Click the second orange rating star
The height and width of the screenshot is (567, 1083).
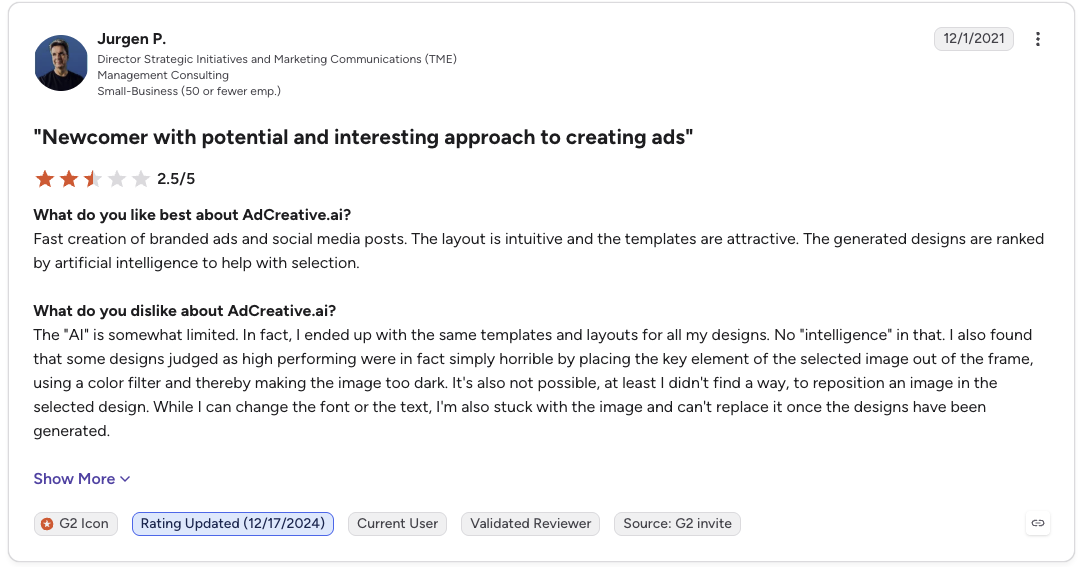tap(69, 180)
